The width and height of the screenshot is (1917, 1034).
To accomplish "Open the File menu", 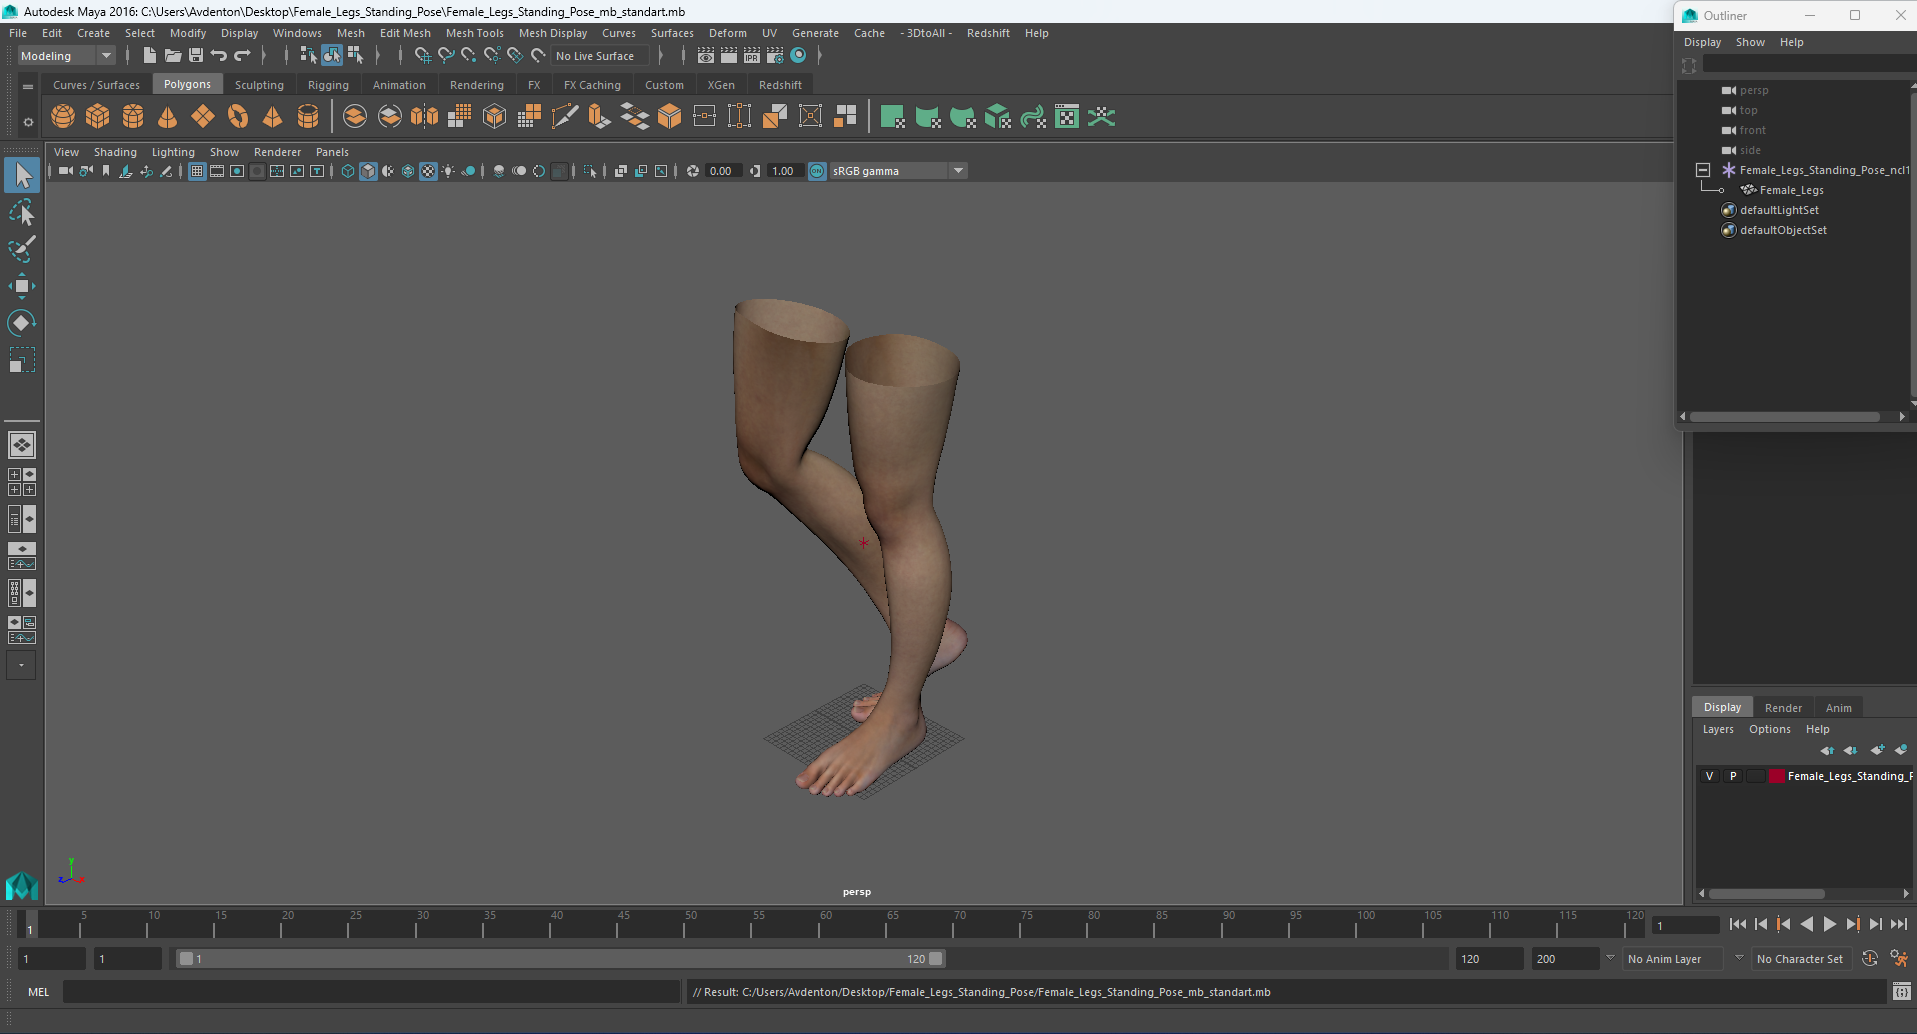I will click(x=18, y=33).
